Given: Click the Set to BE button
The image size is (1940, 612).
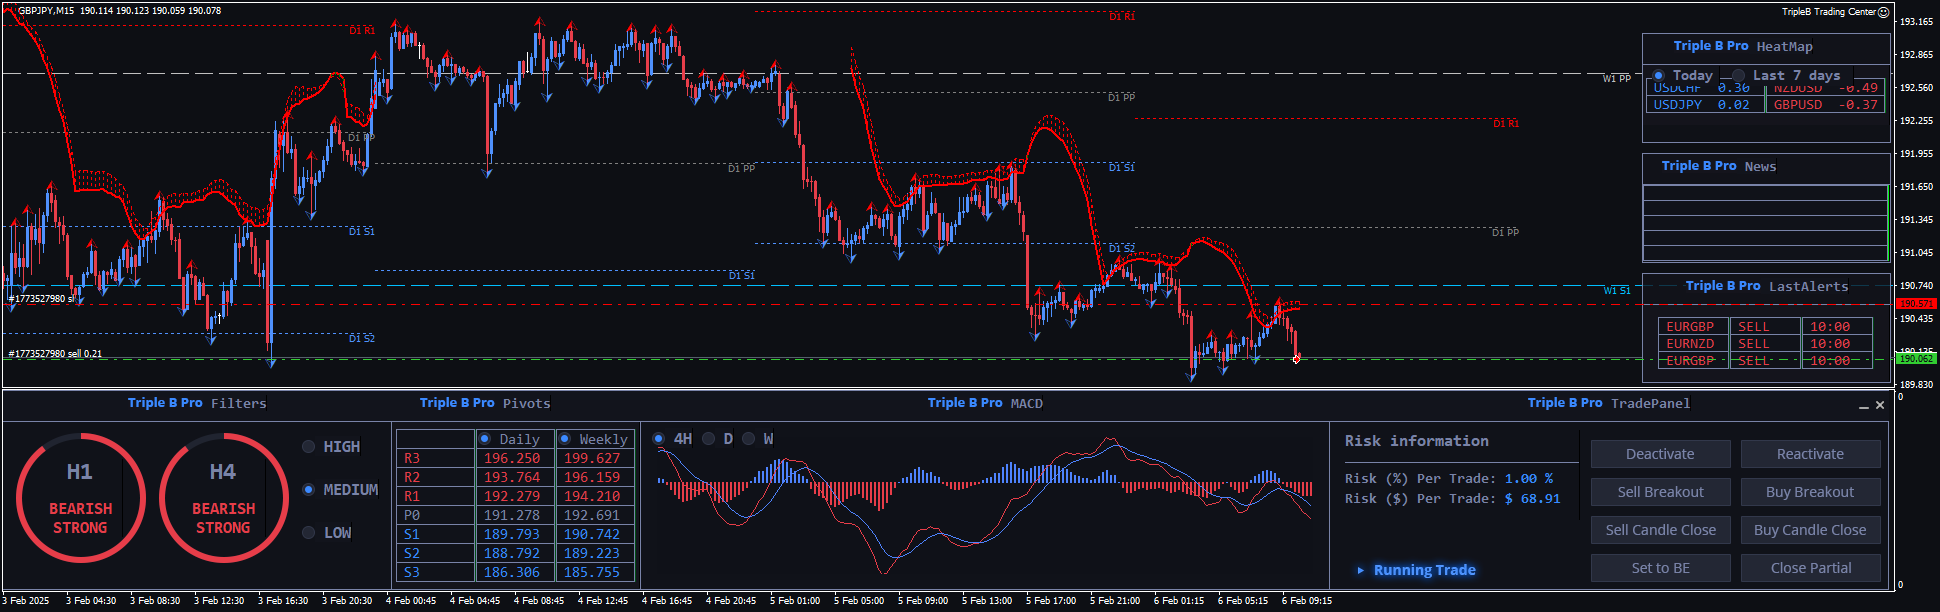Looking at the screenshot, I should click(1660, 568).
